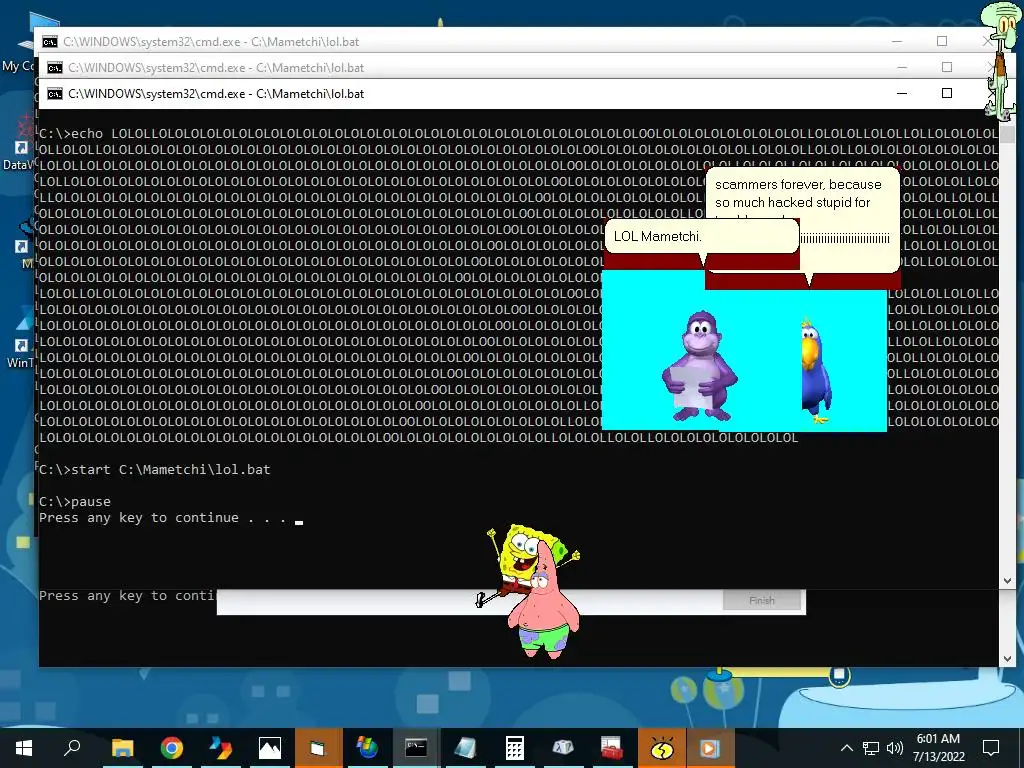Open the Calculator taskbar icon
Screen dimensions: 1024x768
point(514,748)
